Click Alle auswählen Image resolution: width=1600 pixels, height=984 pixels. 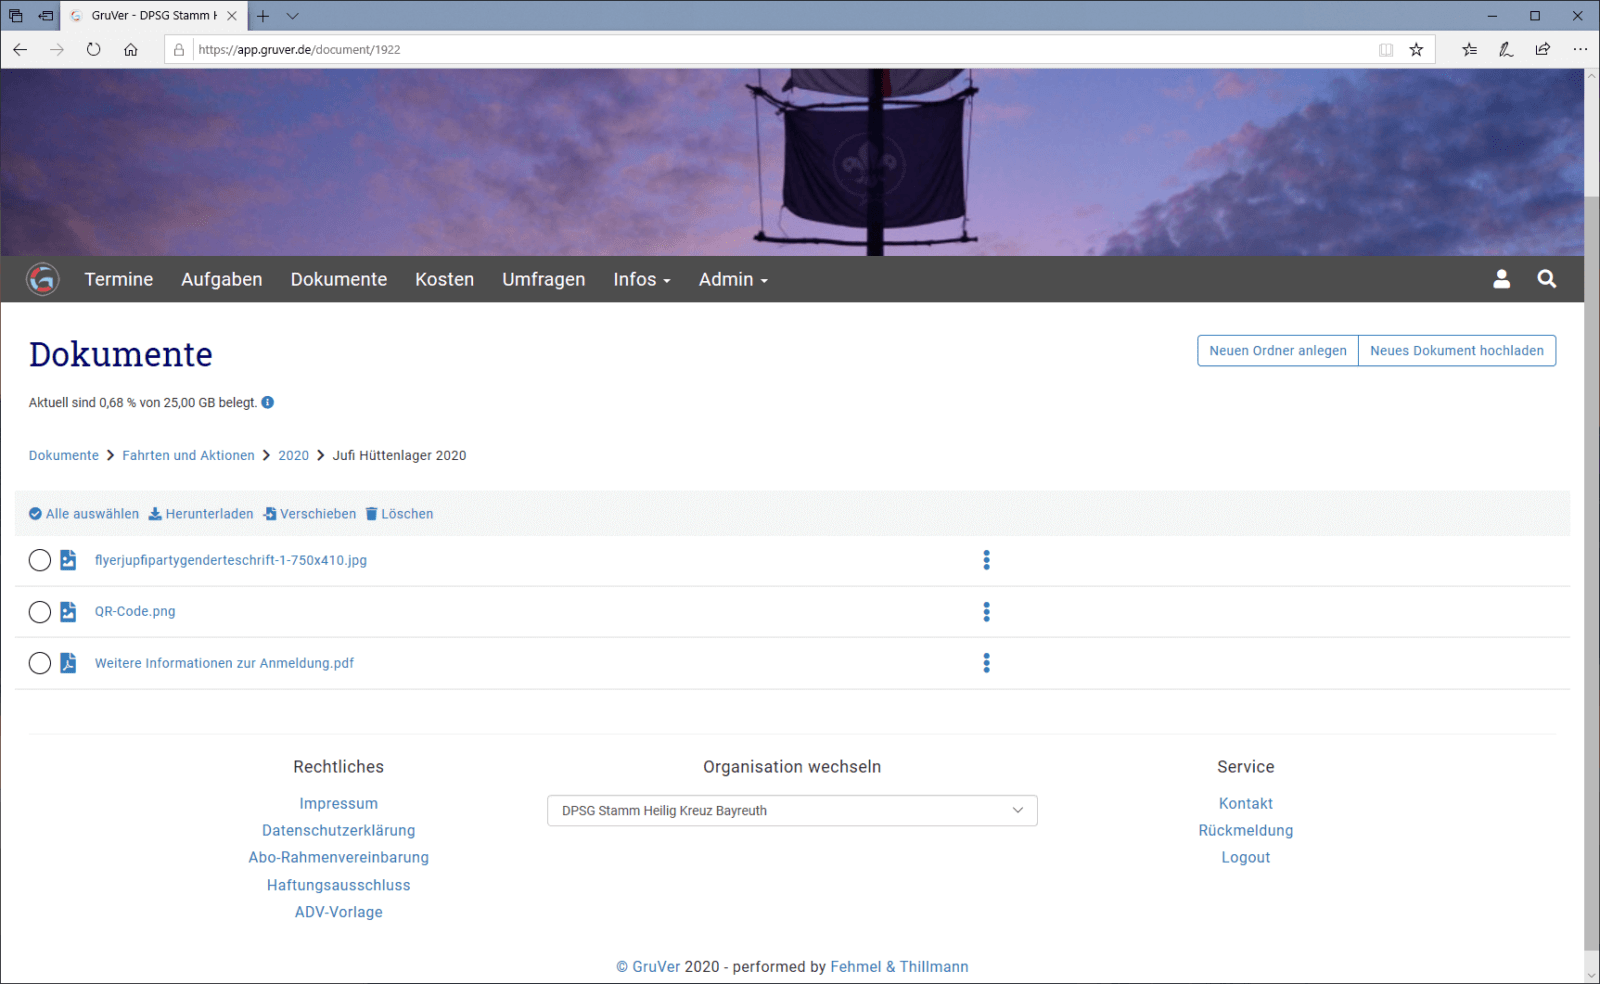pos(84,514)
